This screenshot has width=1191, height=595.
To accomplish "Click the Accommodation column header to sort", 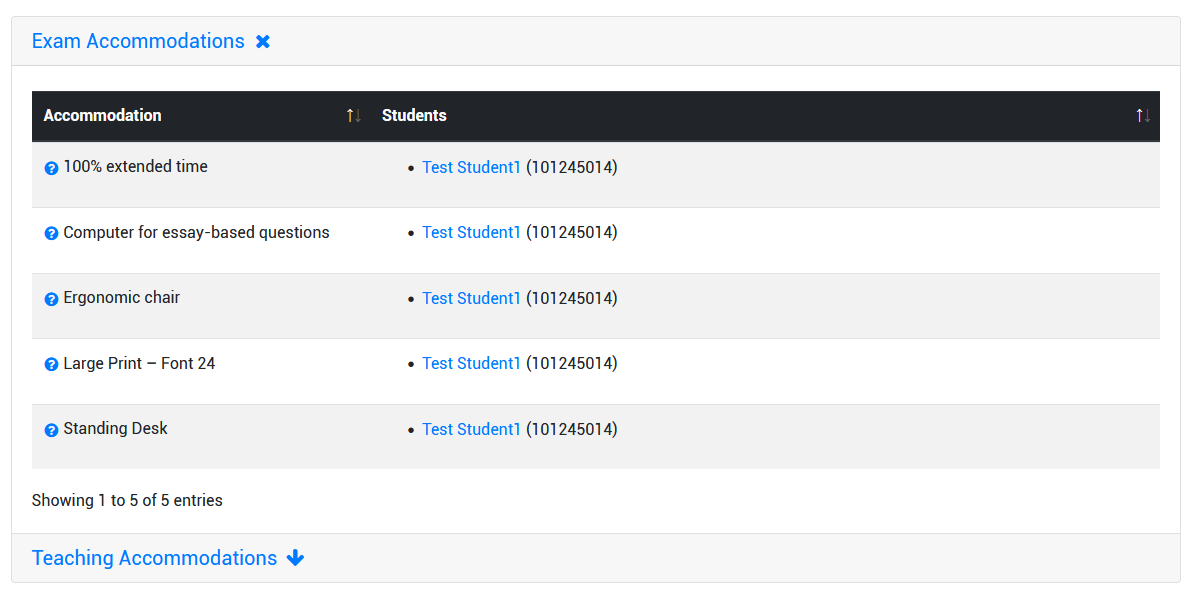I will [x=102, y=116].
